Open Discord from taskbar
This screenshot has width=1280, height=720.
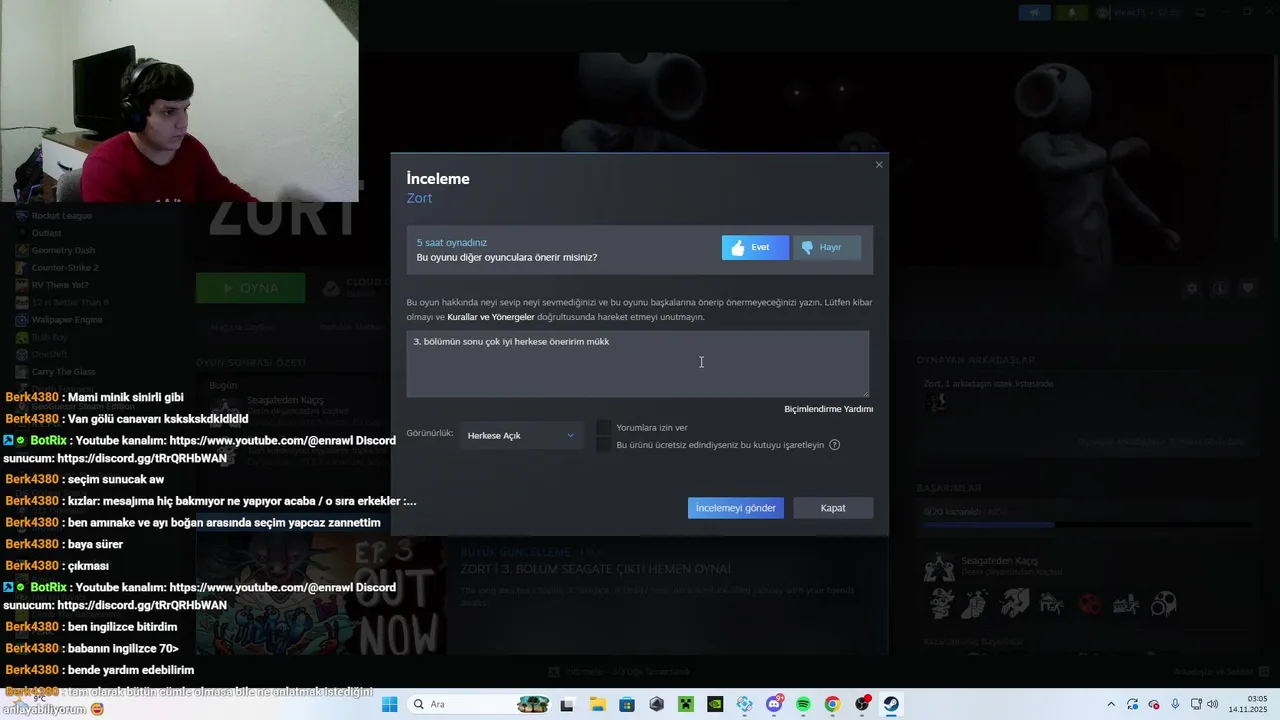[x=774, y=704]
